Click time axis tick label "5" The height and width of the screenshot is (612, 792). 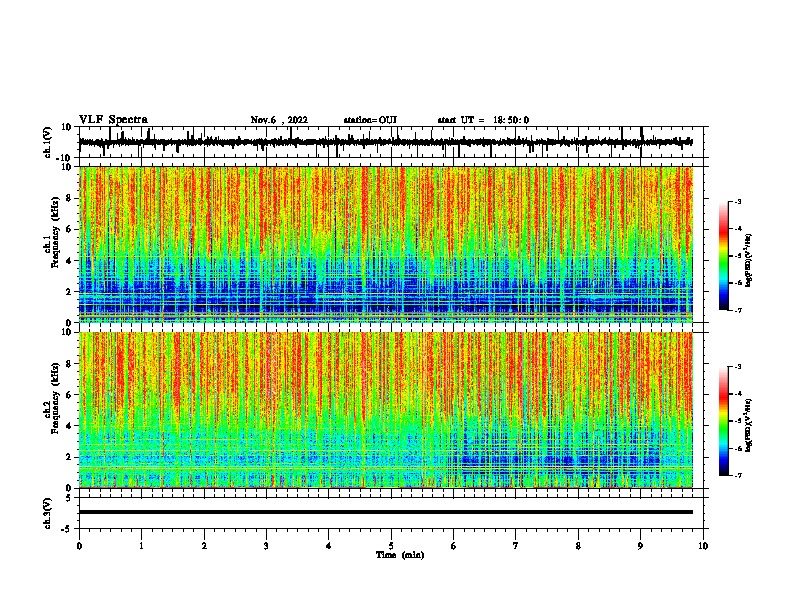click(x=391, y=546)
